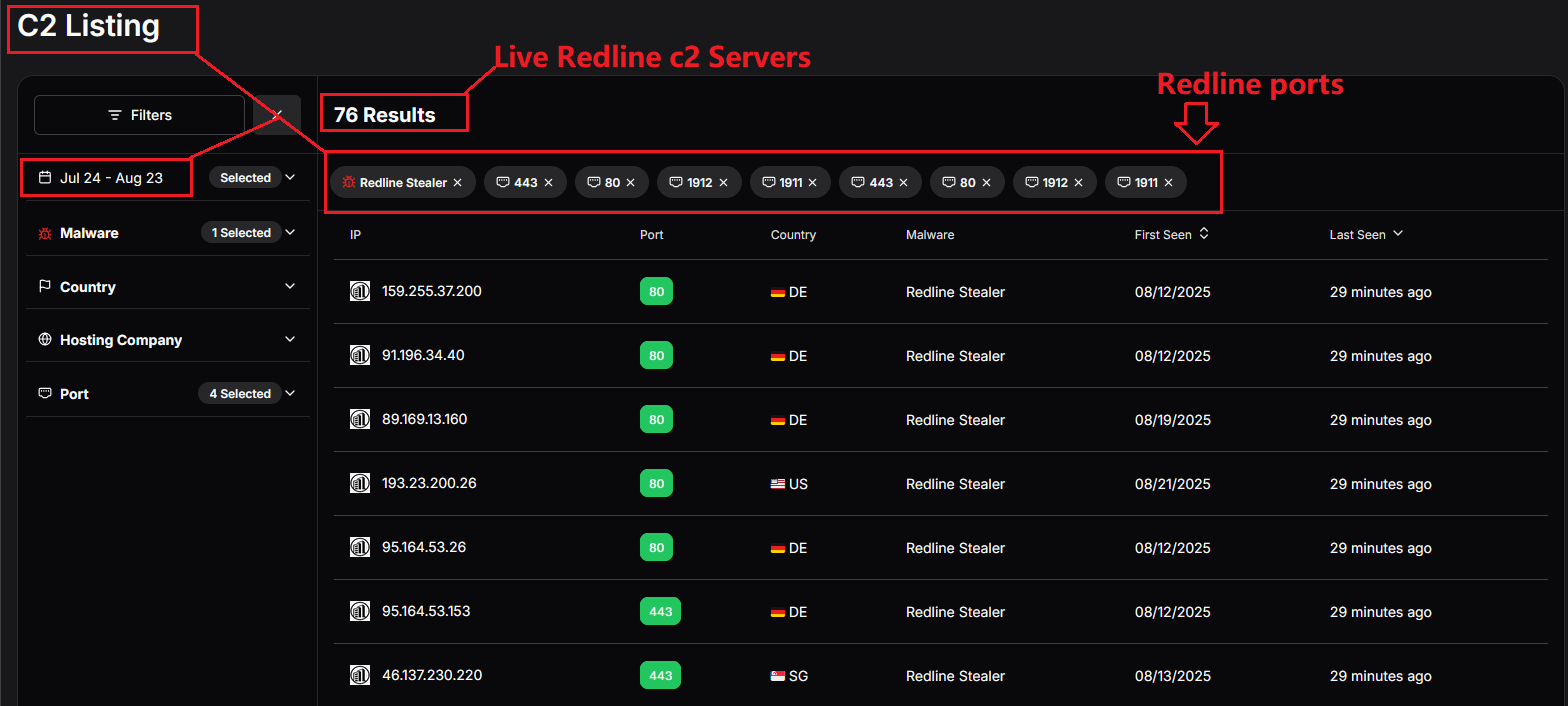Click the 4 Selected badge on the Port filter
The image size is (1568, 706).
coord(240,394)
